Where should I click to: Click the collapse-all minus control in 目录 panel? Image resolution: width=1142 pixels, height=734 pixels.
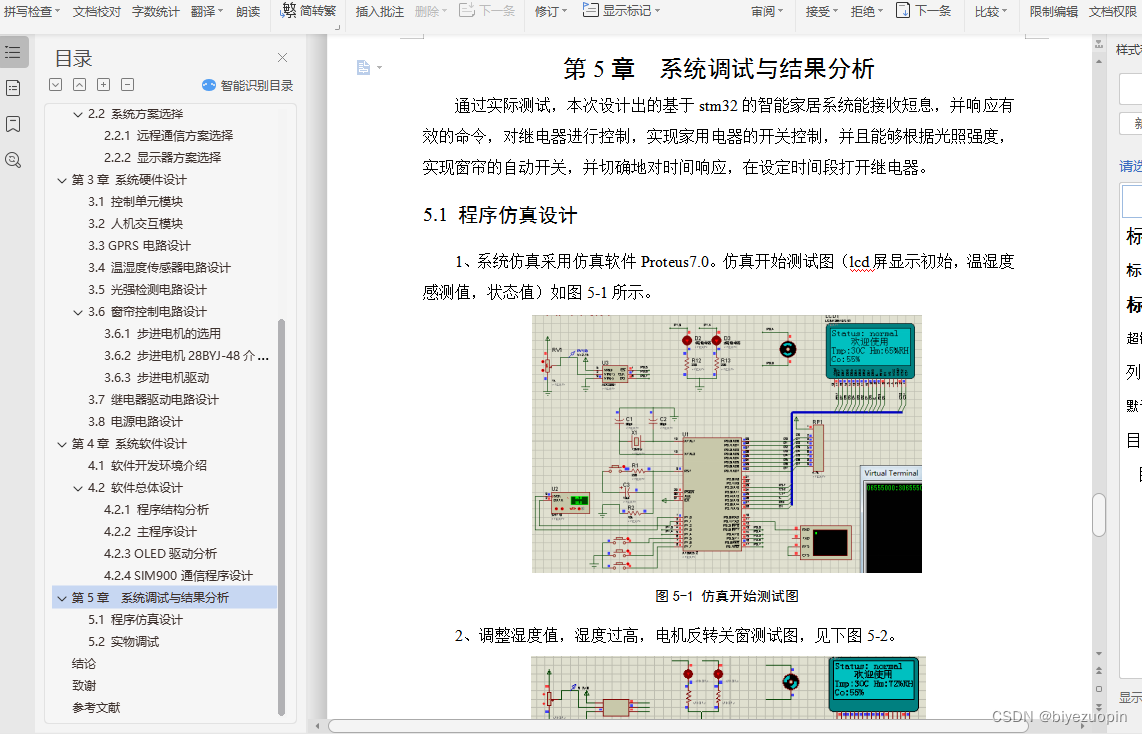pyautogui.click(x=126, y=85)
